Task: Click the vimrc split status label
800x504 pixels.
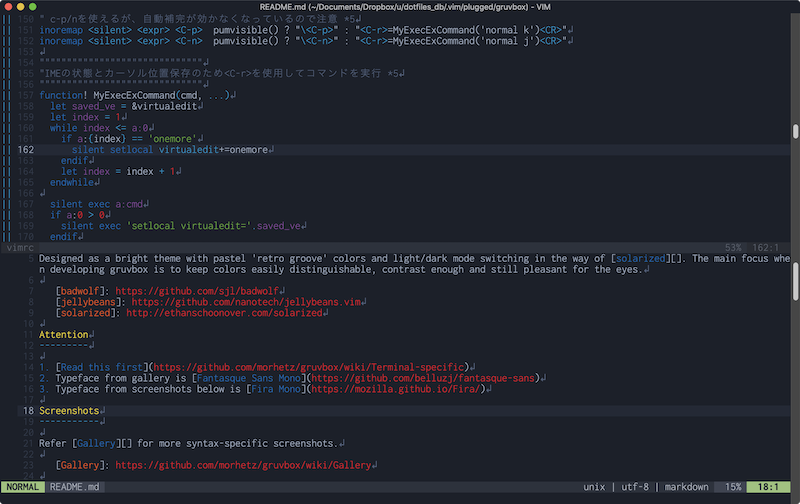Action: tap(20, 248)
